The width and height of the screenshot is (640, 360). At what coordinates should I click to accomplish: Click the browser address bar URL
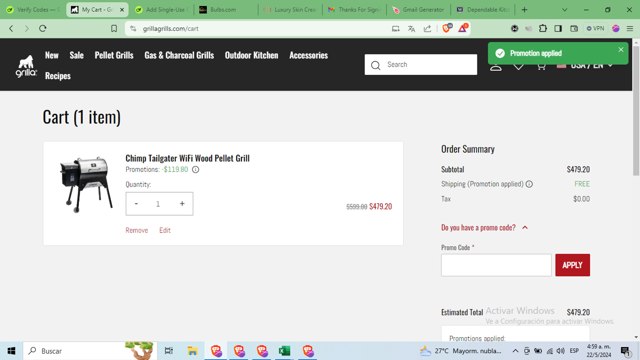pos(171,29)
